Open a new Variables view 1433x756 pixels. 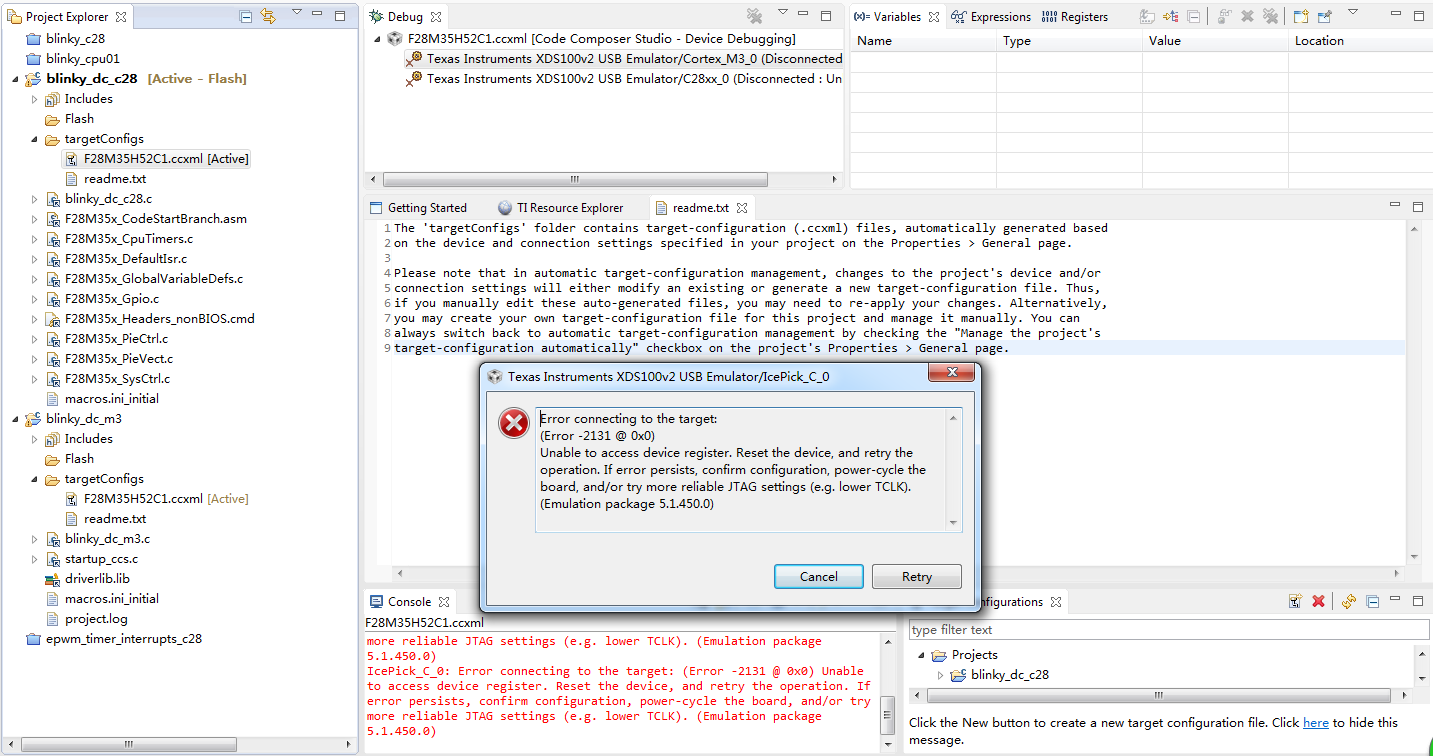pos(1301,16)
